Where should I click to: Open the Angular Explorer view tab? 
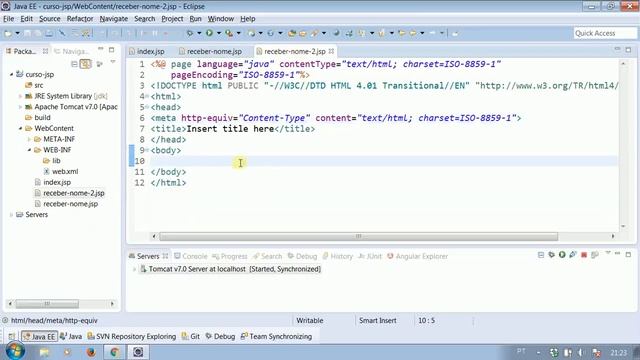click(x=418, y=256)
